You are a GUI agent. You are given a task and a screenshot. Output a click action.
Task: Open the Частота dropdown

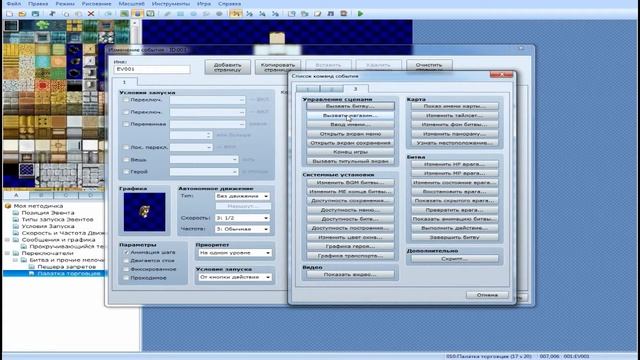click(x=242, y=229)
